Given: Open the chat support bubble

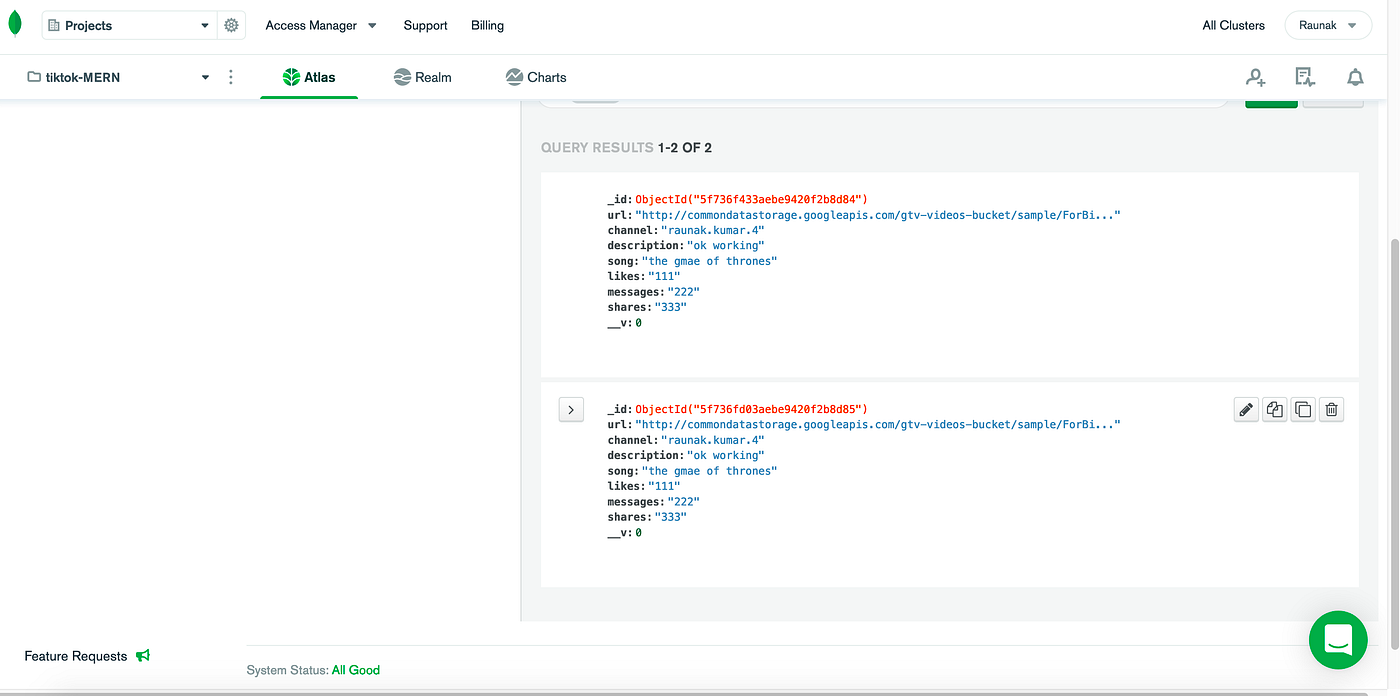Looking at the screenshot, I should coord(1338,640).
